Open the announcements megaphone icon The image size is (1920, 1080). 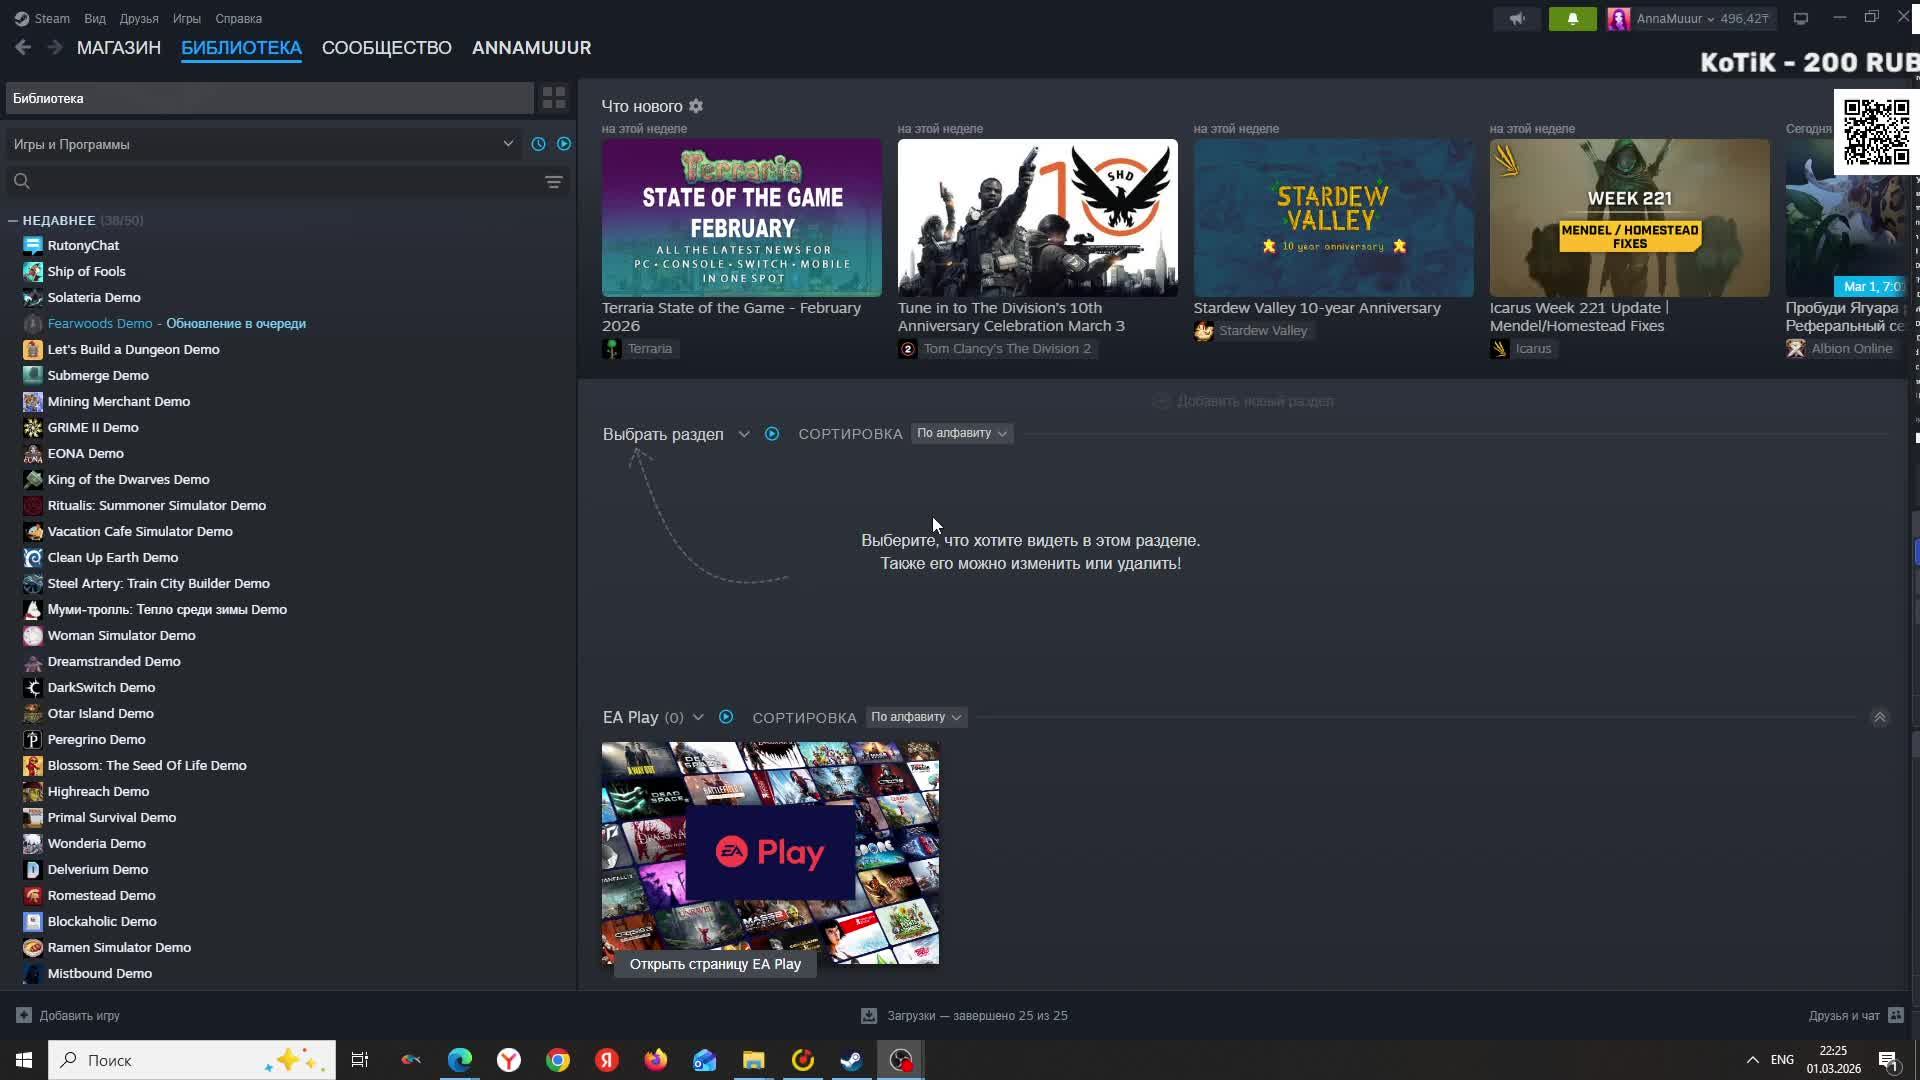pyautogui.click(x=1517, y=18)
